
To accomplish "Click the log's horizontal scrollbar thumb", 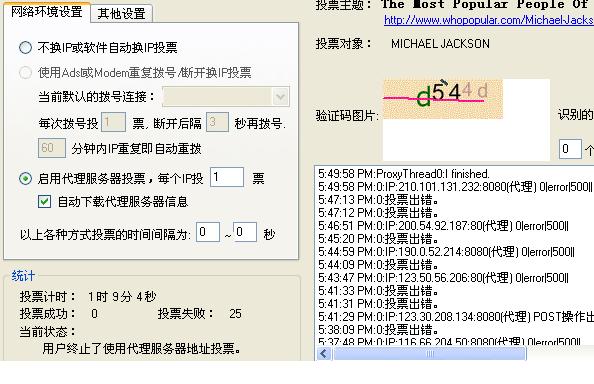I will (430, 354).
